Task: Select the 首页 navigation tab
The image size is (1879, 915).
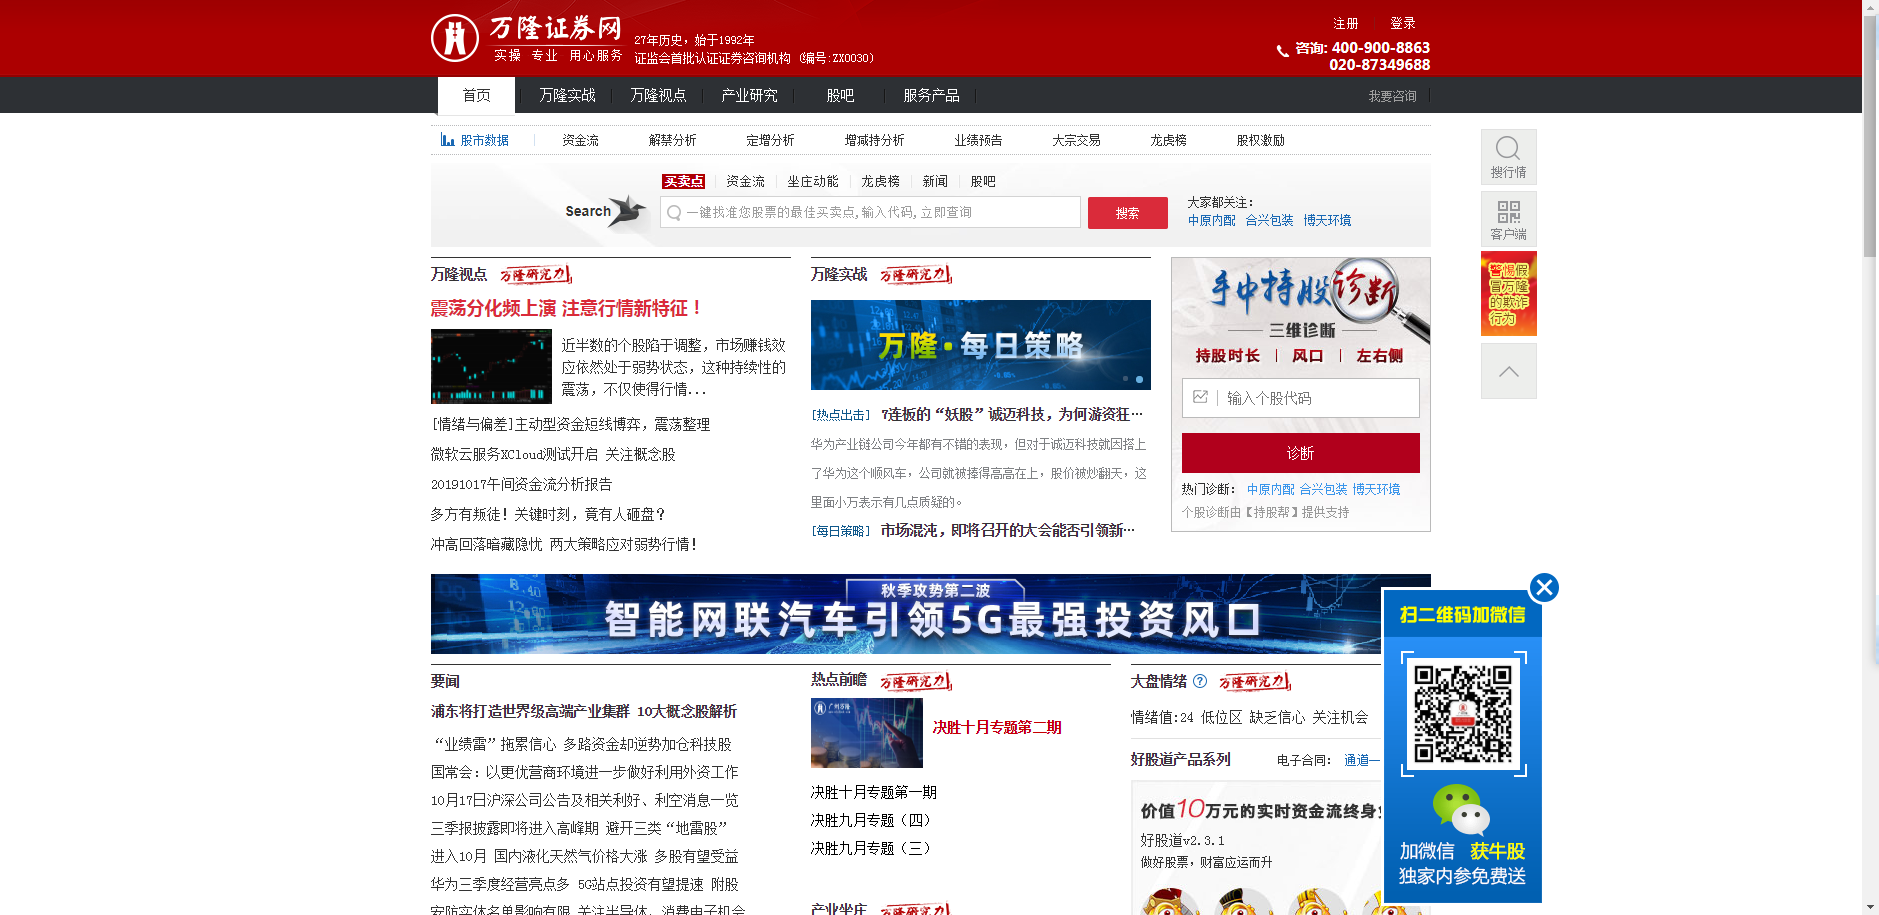Action: [x=476, y=95]
